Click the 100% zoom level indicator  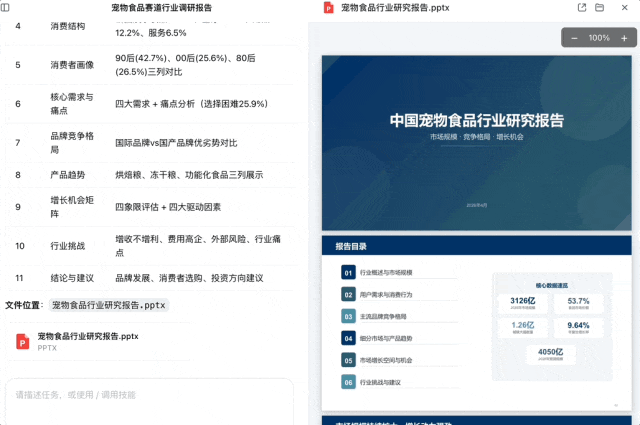pyautogui.click(x=598, y=38)
